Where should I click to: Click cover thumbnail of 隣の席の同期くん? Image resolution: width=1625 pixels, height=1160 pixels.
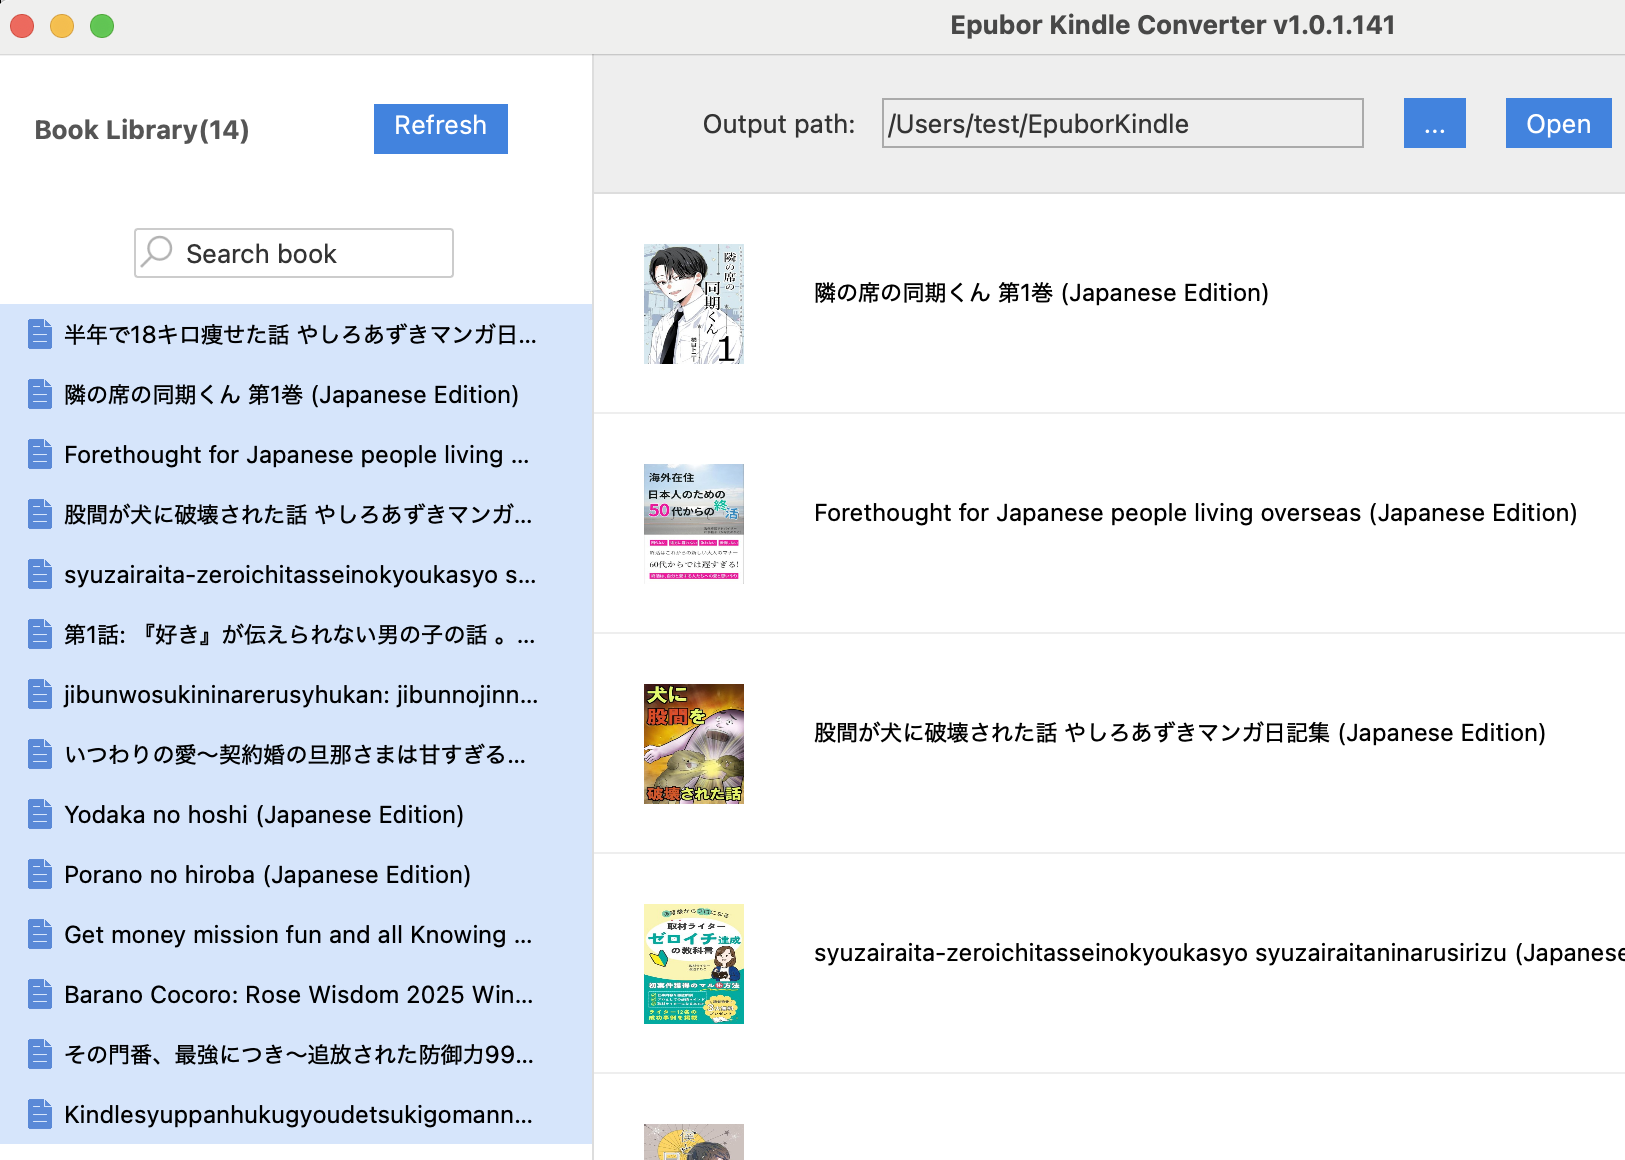tap(694, 304)
